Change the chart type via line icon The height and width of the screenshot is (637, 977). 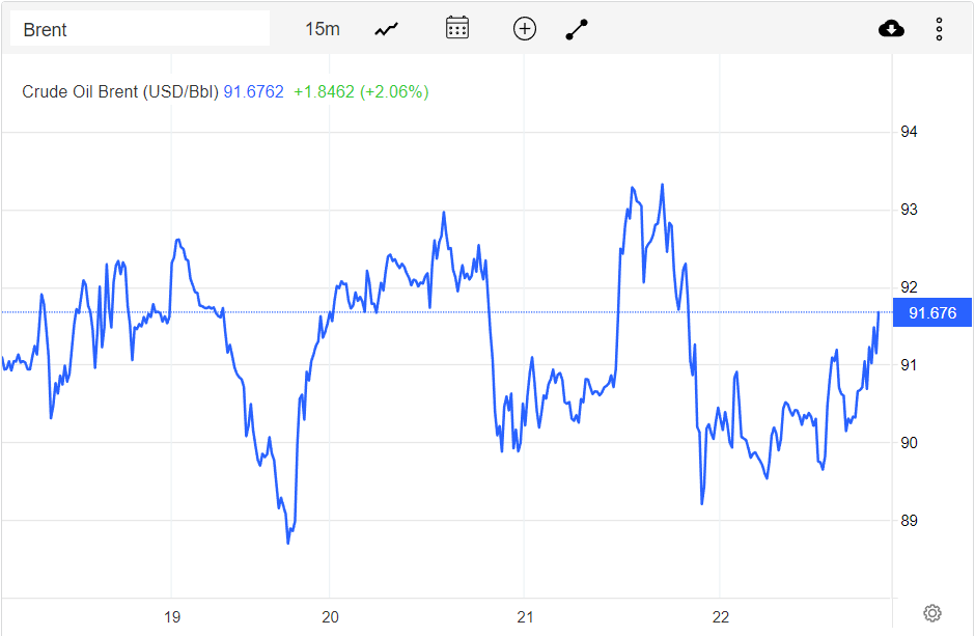(x=386, y=29)
